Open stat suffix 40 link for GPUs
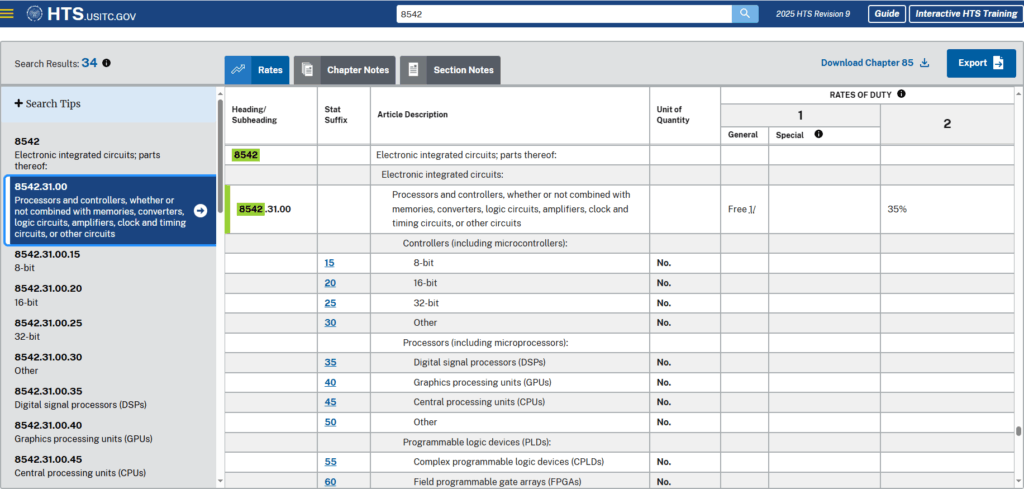Image resolution: width=1024 pixels, height=489 pixels. 330,382
